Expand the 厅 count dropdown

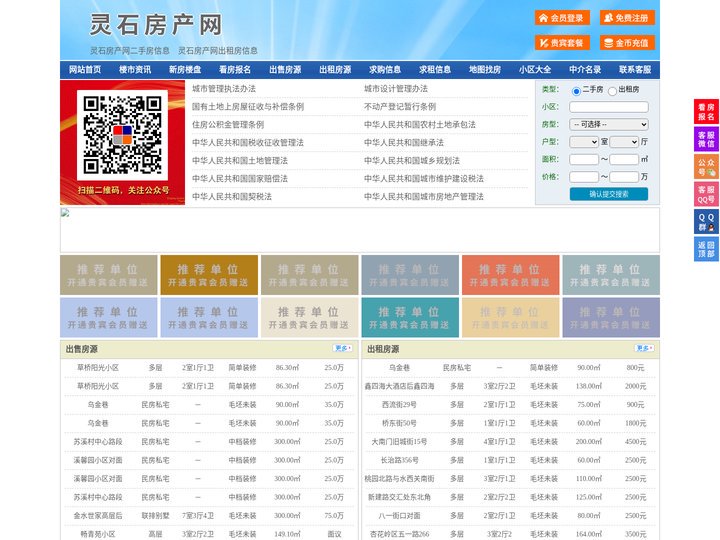point(624,142)
